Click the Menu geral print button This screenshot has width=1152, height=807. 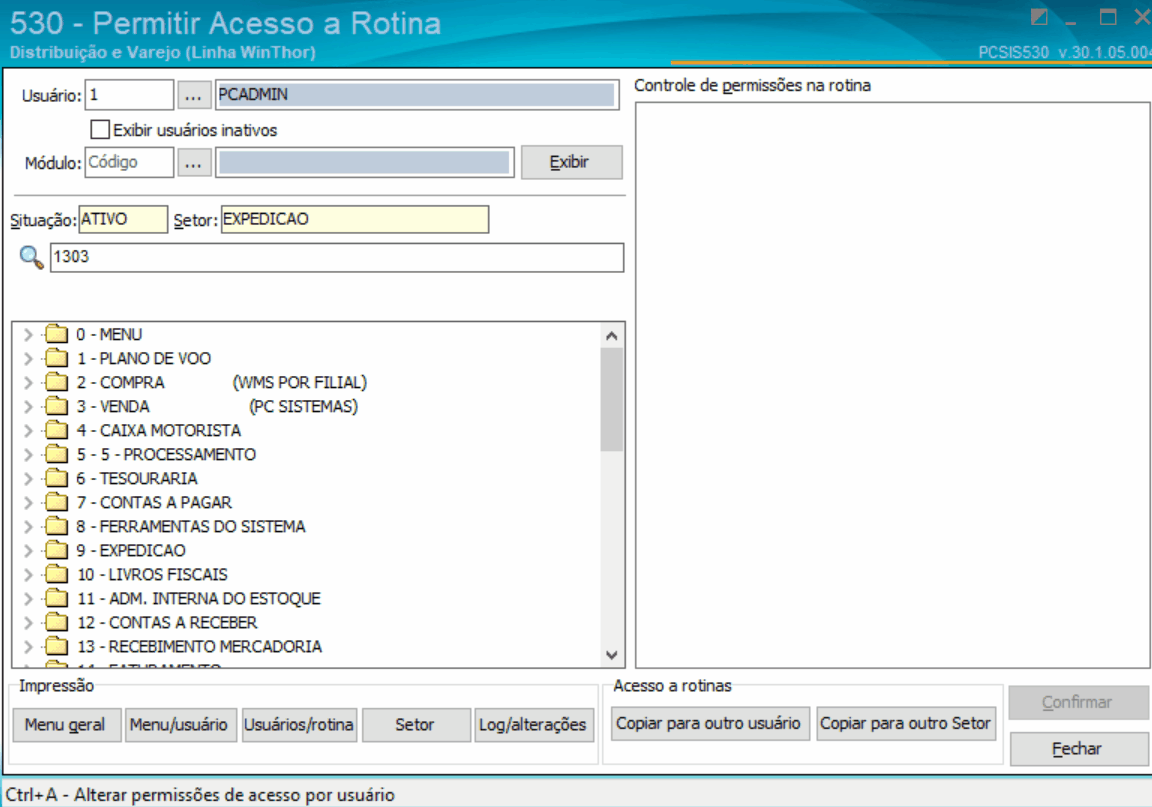(x=66, y=725)
